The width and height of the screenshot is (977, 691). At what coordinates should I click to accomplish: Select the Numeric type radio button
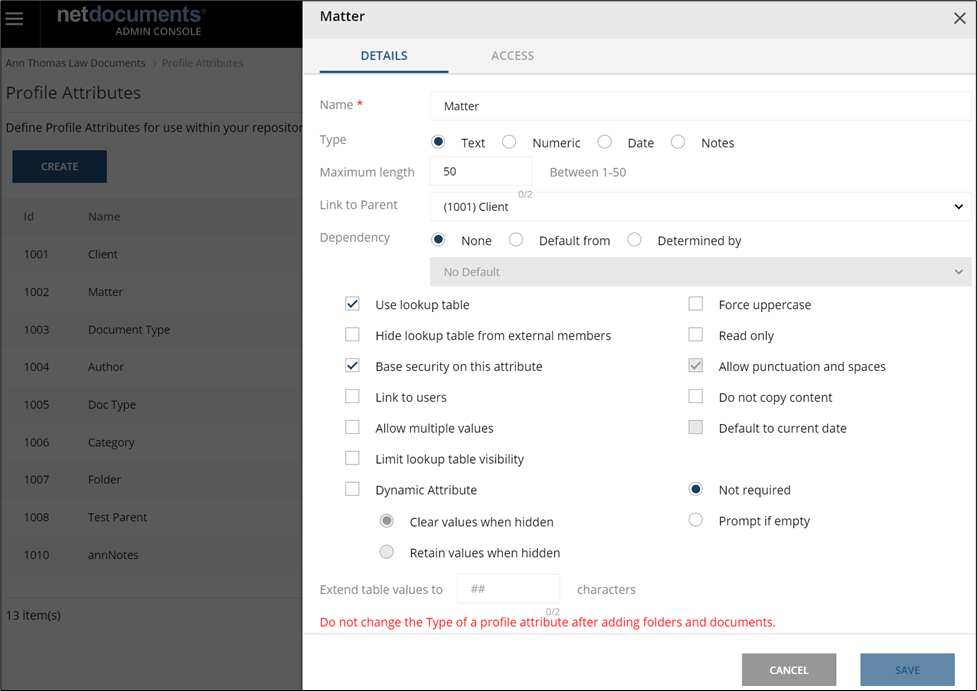[x=509, y=142]
